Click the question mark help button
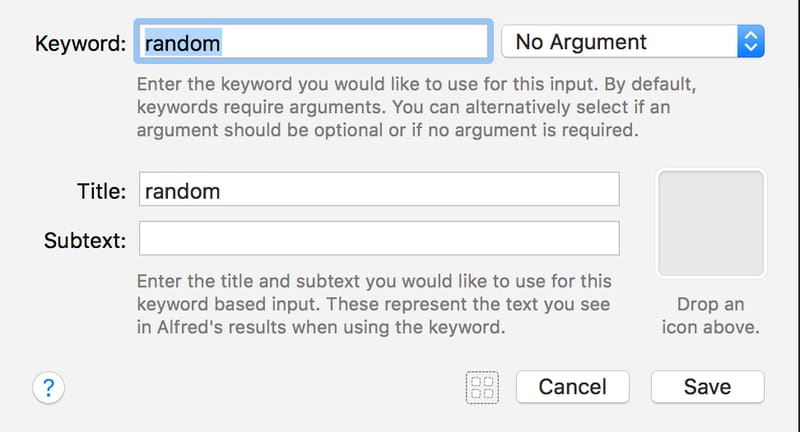This screenshot has height=432, width=800. (x=49, y=387)
